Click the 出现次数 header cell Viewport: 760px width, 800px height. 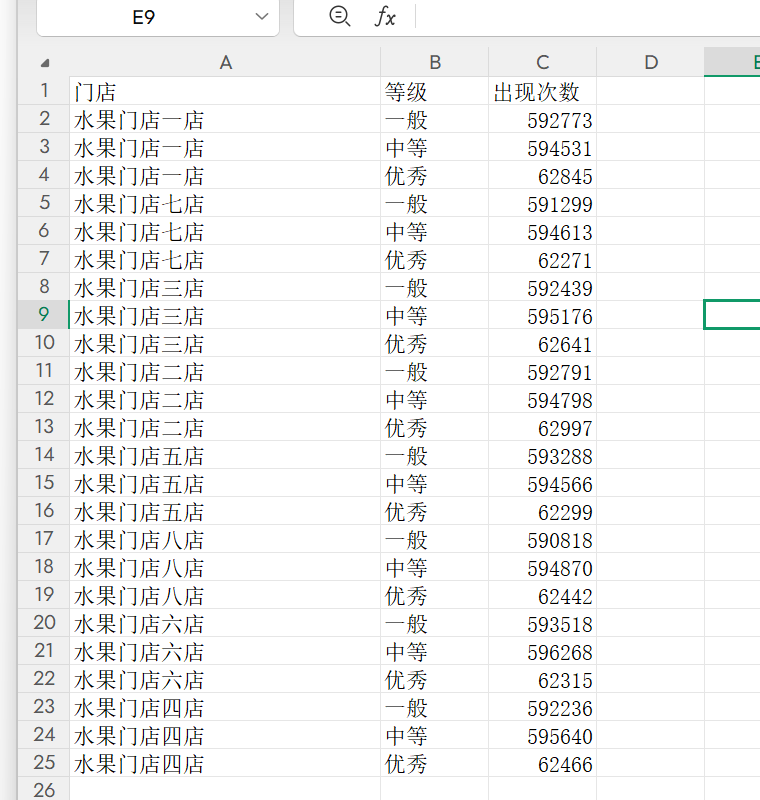[542, 92]
